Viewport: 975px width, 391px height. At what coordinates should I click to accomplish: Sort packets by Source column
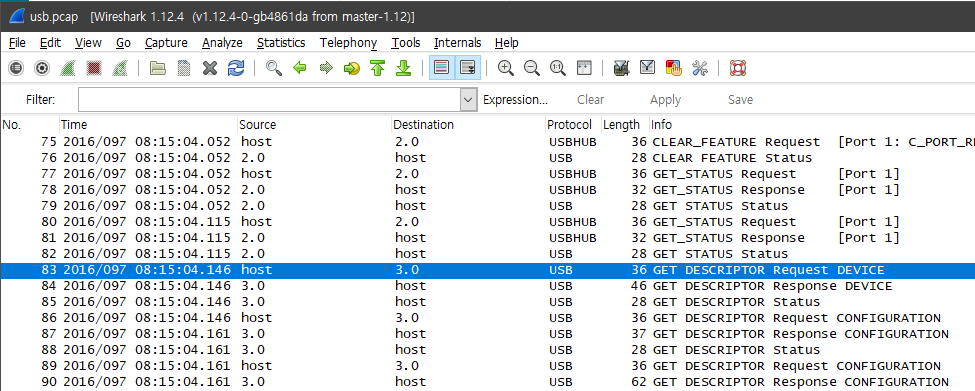pos(314,124)
